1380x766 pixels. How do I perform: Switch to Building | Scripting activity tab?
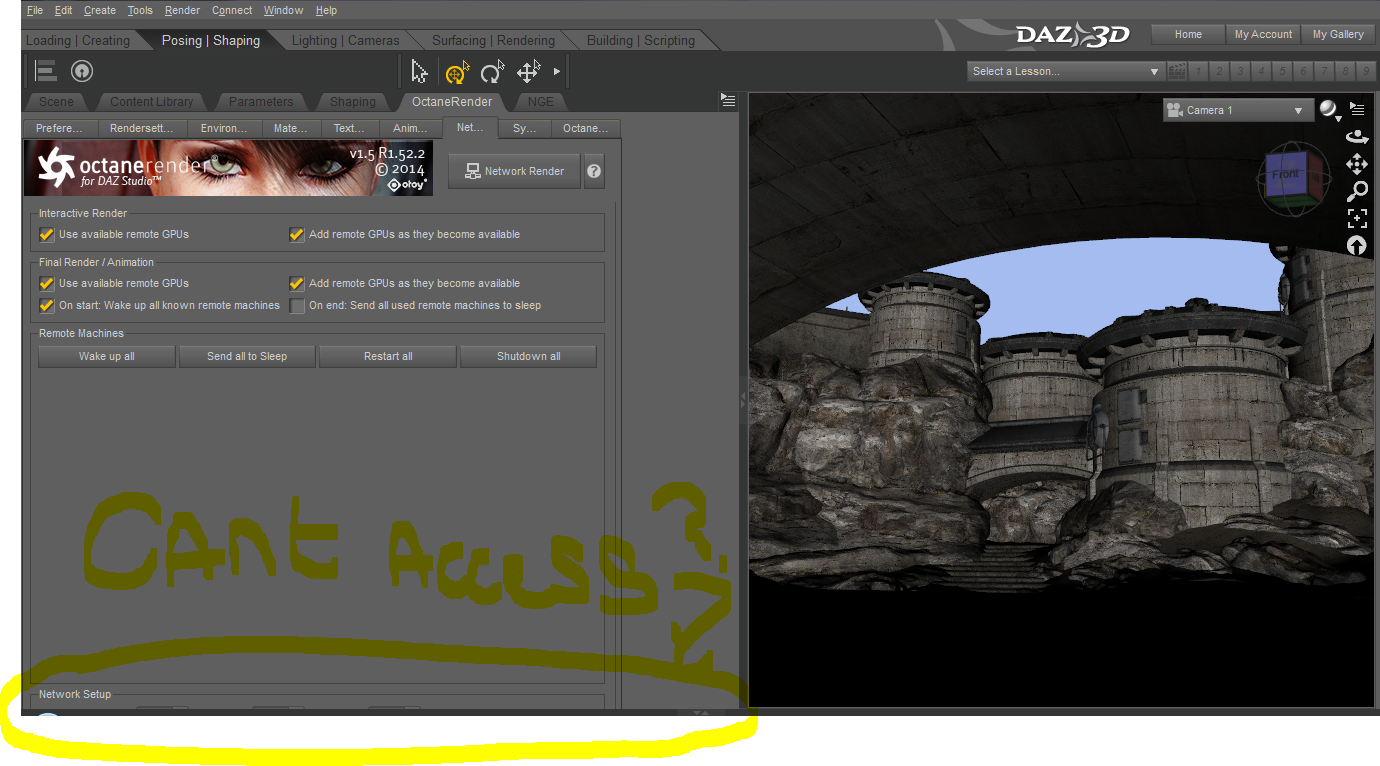[641, 40]
